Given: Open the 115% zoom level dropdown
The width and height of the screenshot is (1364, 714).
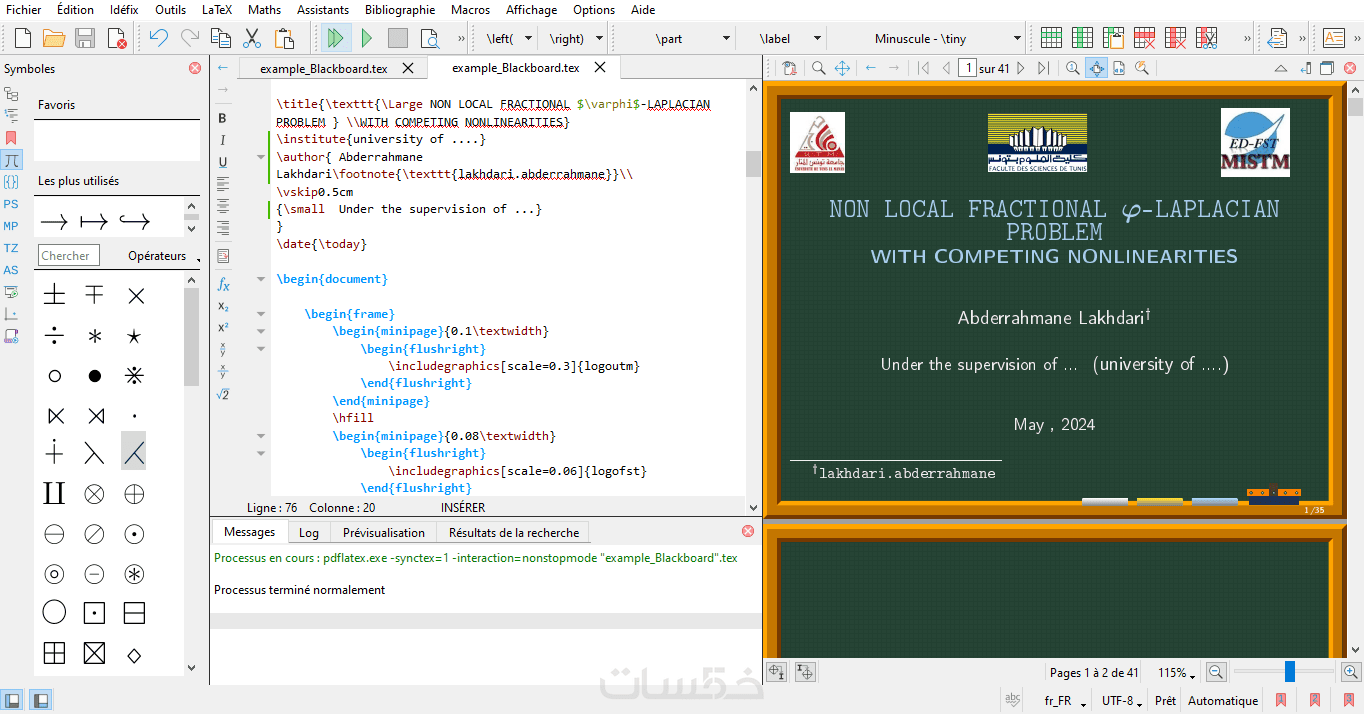Looking at the screenshot, I should (x=1177, y=673).
